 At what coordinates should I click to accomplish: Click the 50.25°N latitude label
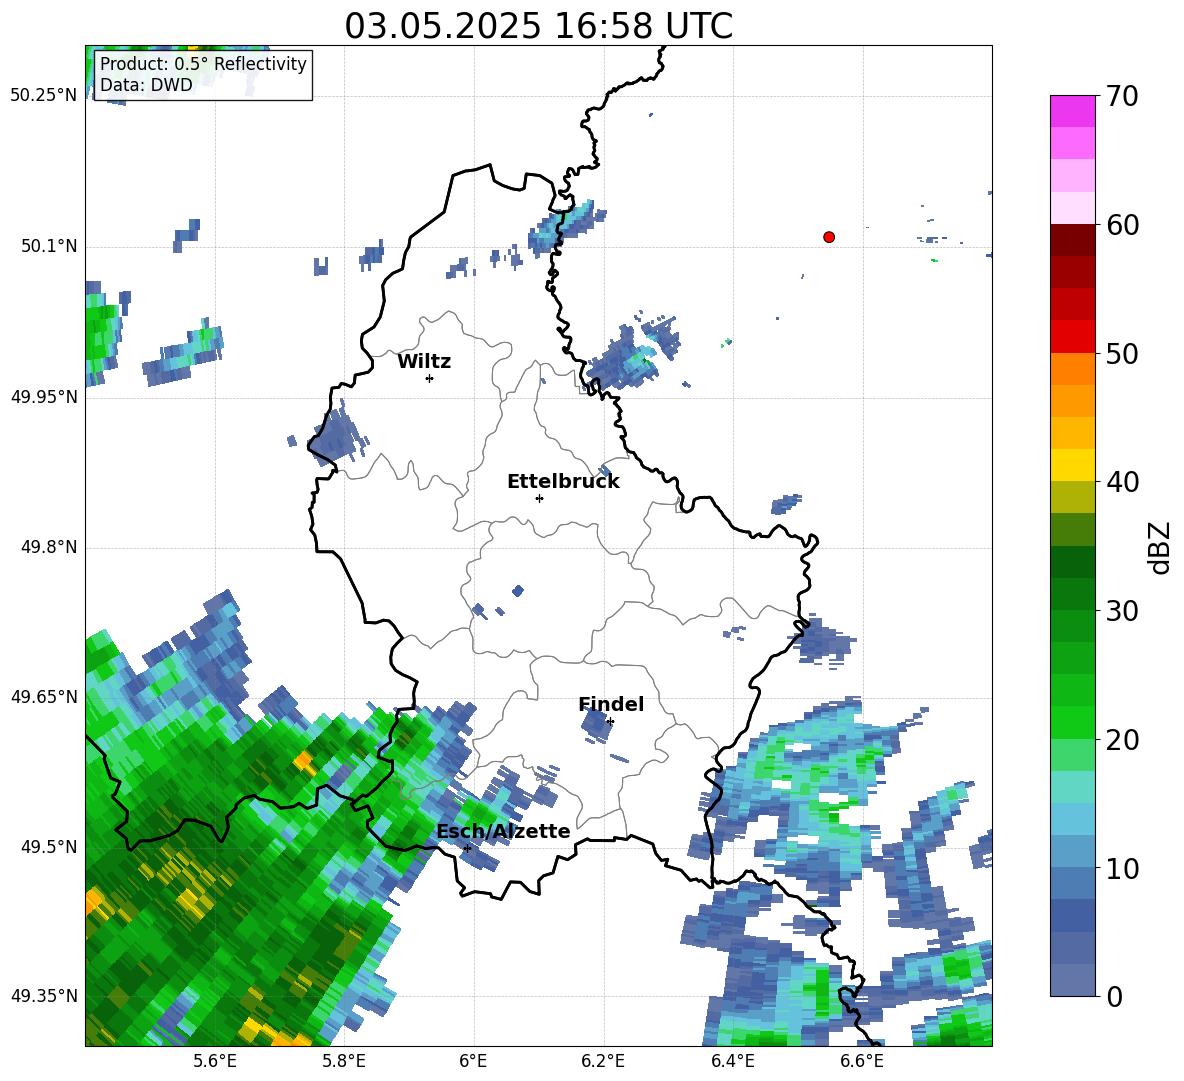pos(44,96)
